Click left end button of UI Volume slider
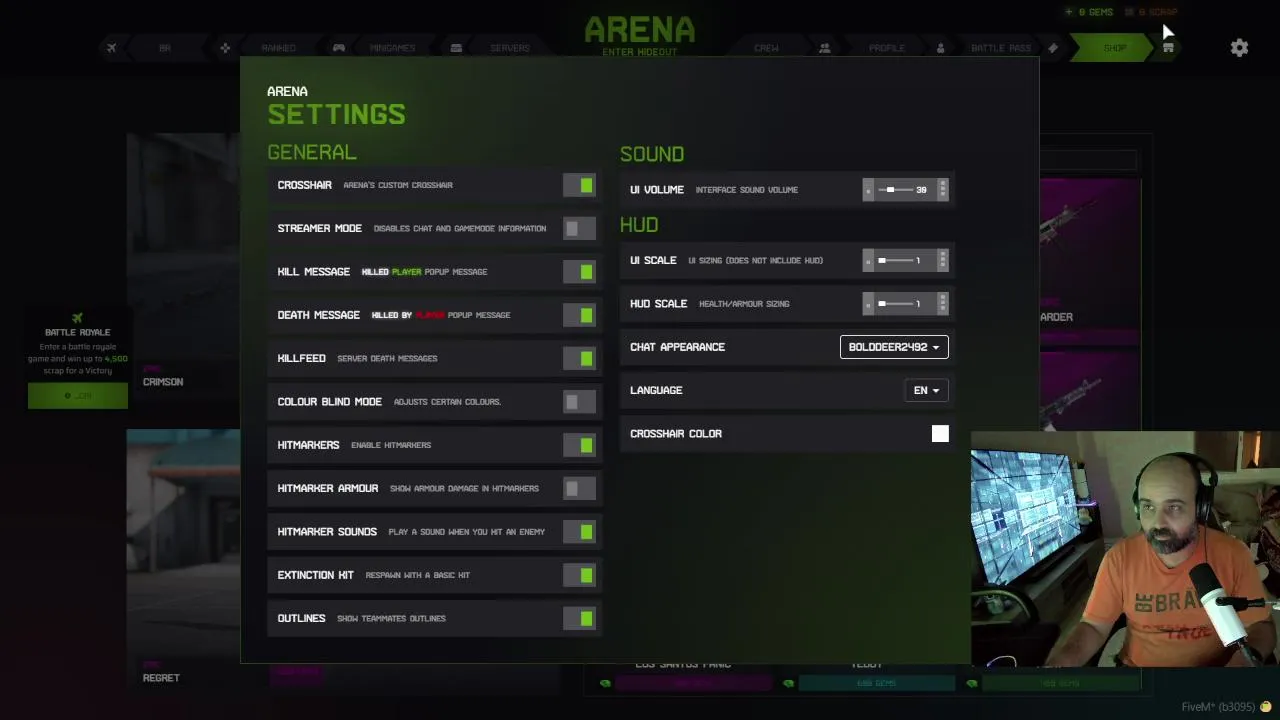1280x720 pixels. (868, 190)
